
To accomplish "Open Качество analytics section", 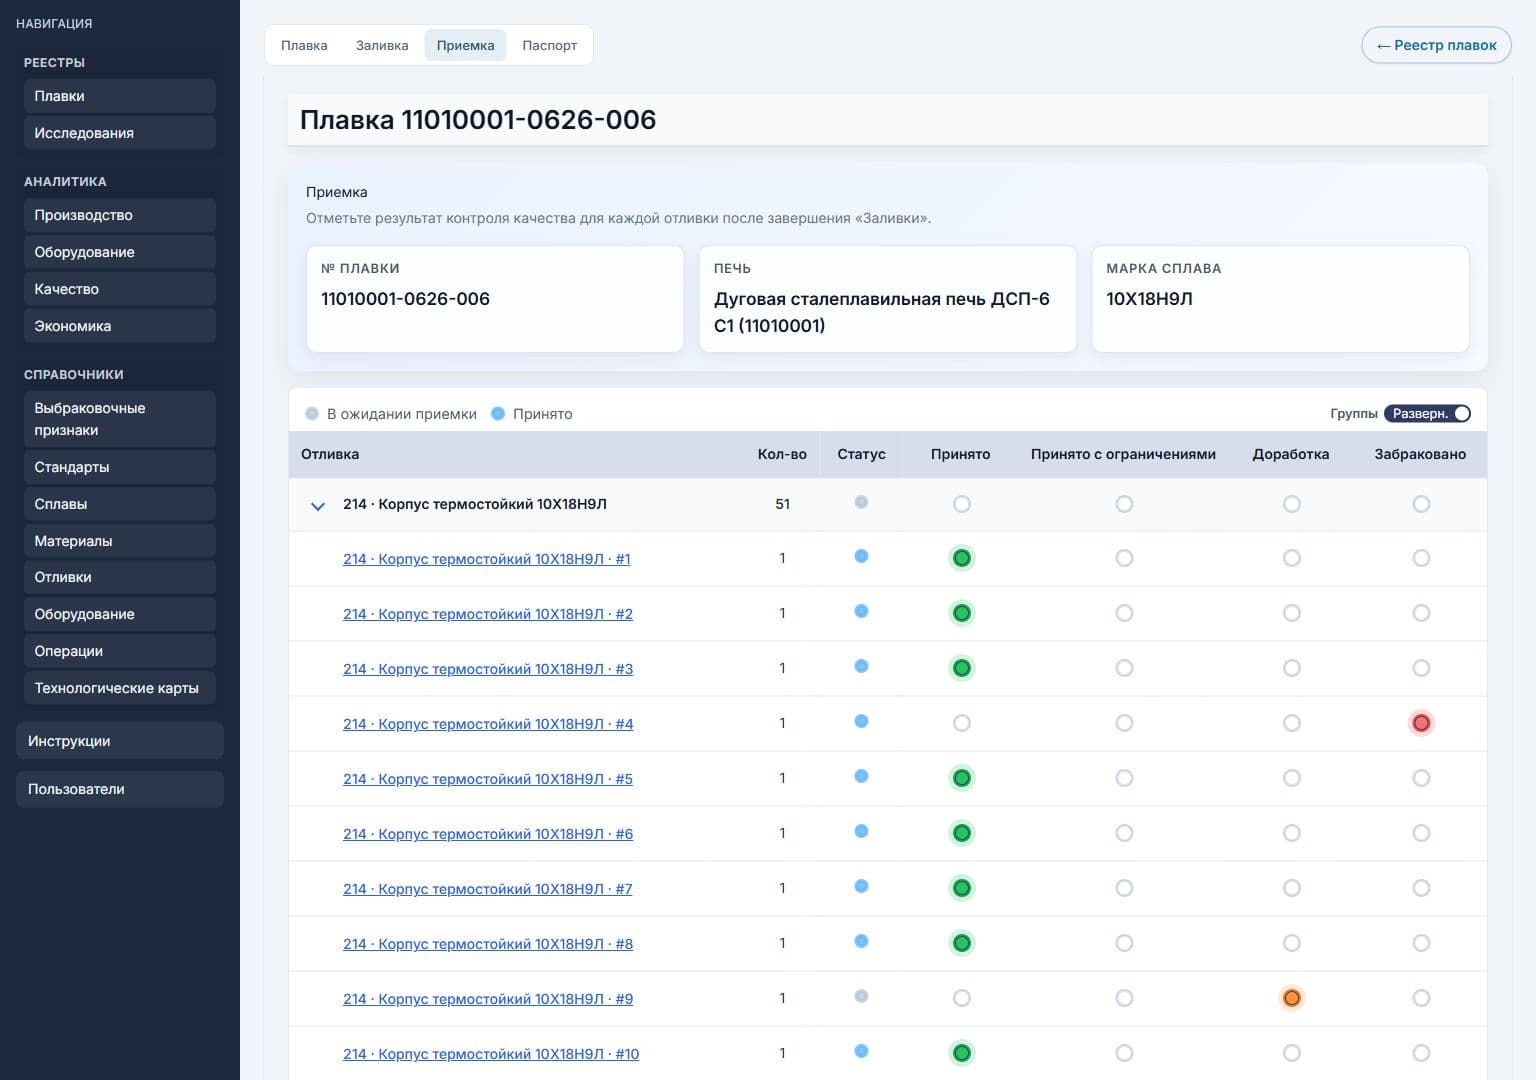I will tap(120, 289).
